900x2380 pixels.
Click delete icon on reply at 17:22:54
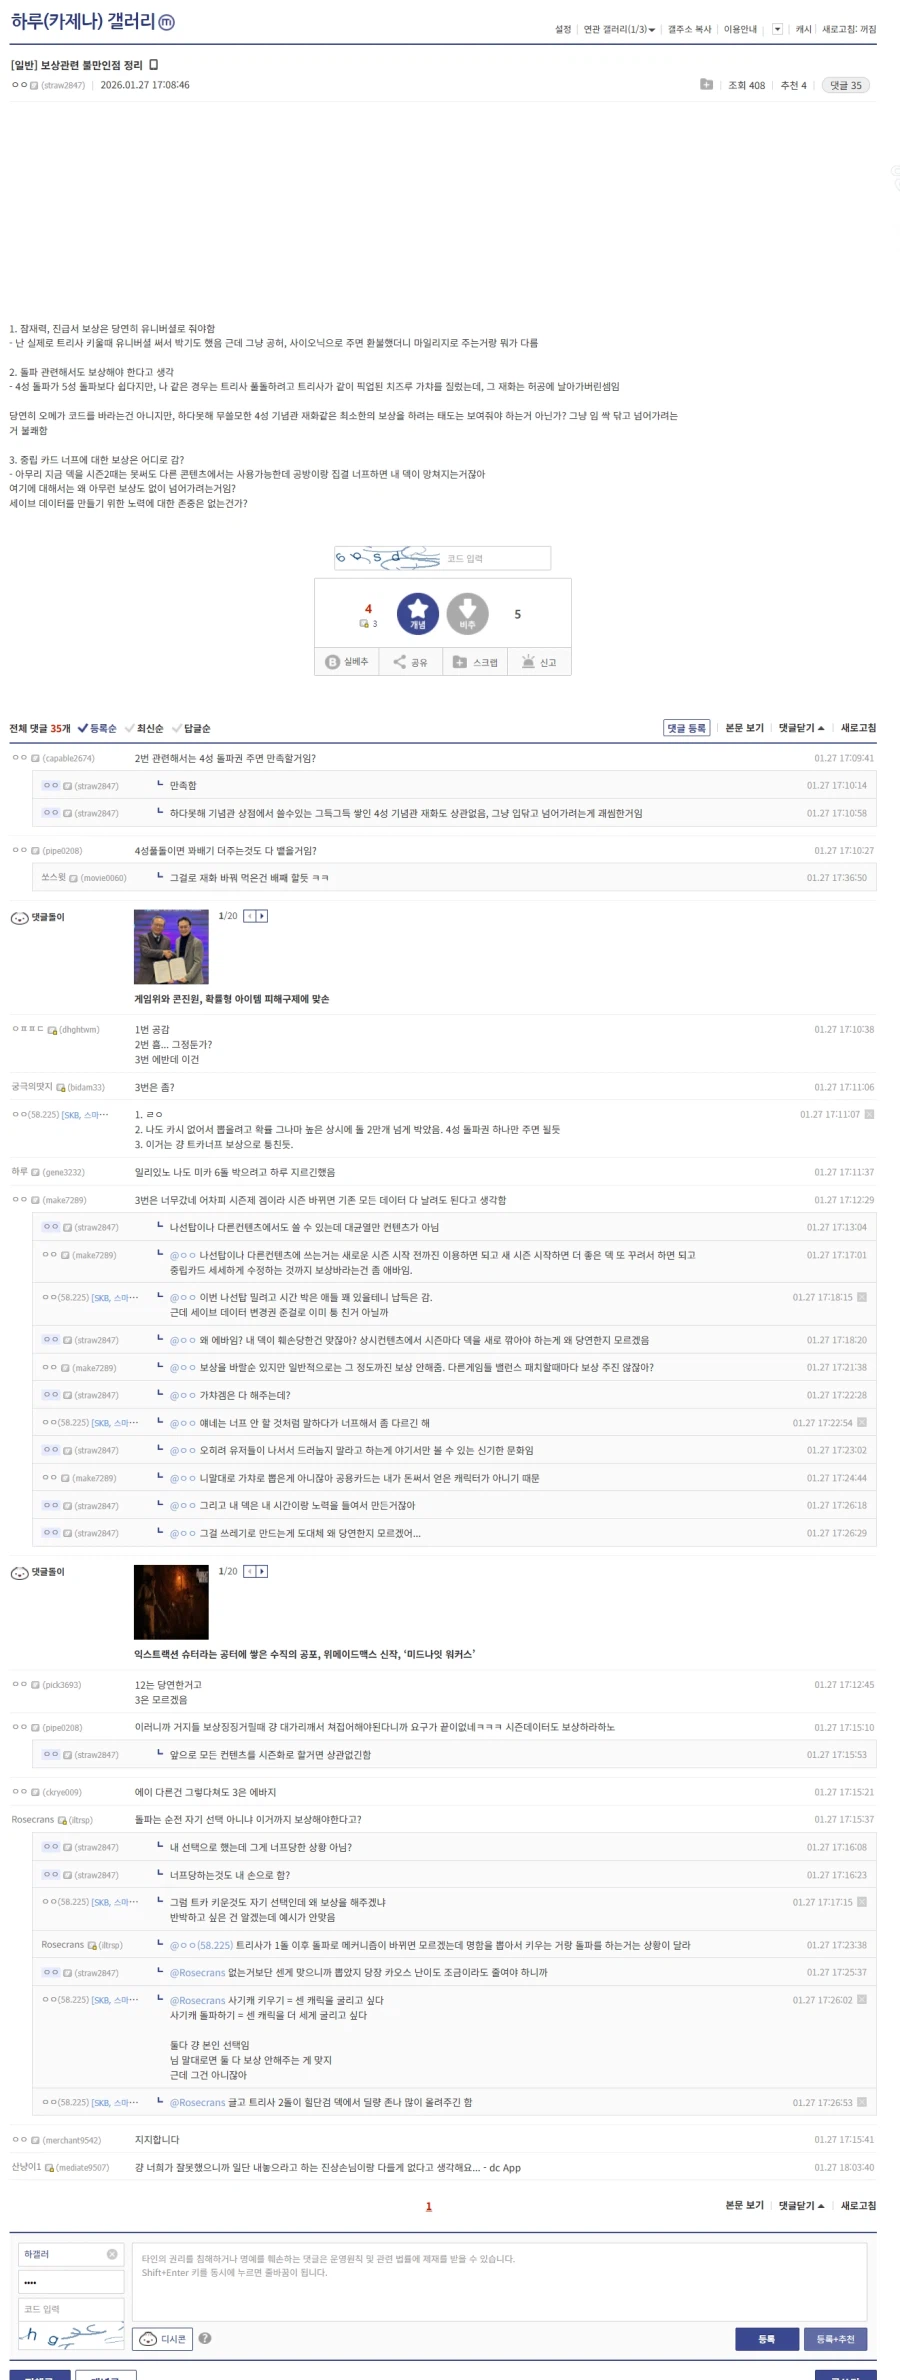pos(862,1422)
